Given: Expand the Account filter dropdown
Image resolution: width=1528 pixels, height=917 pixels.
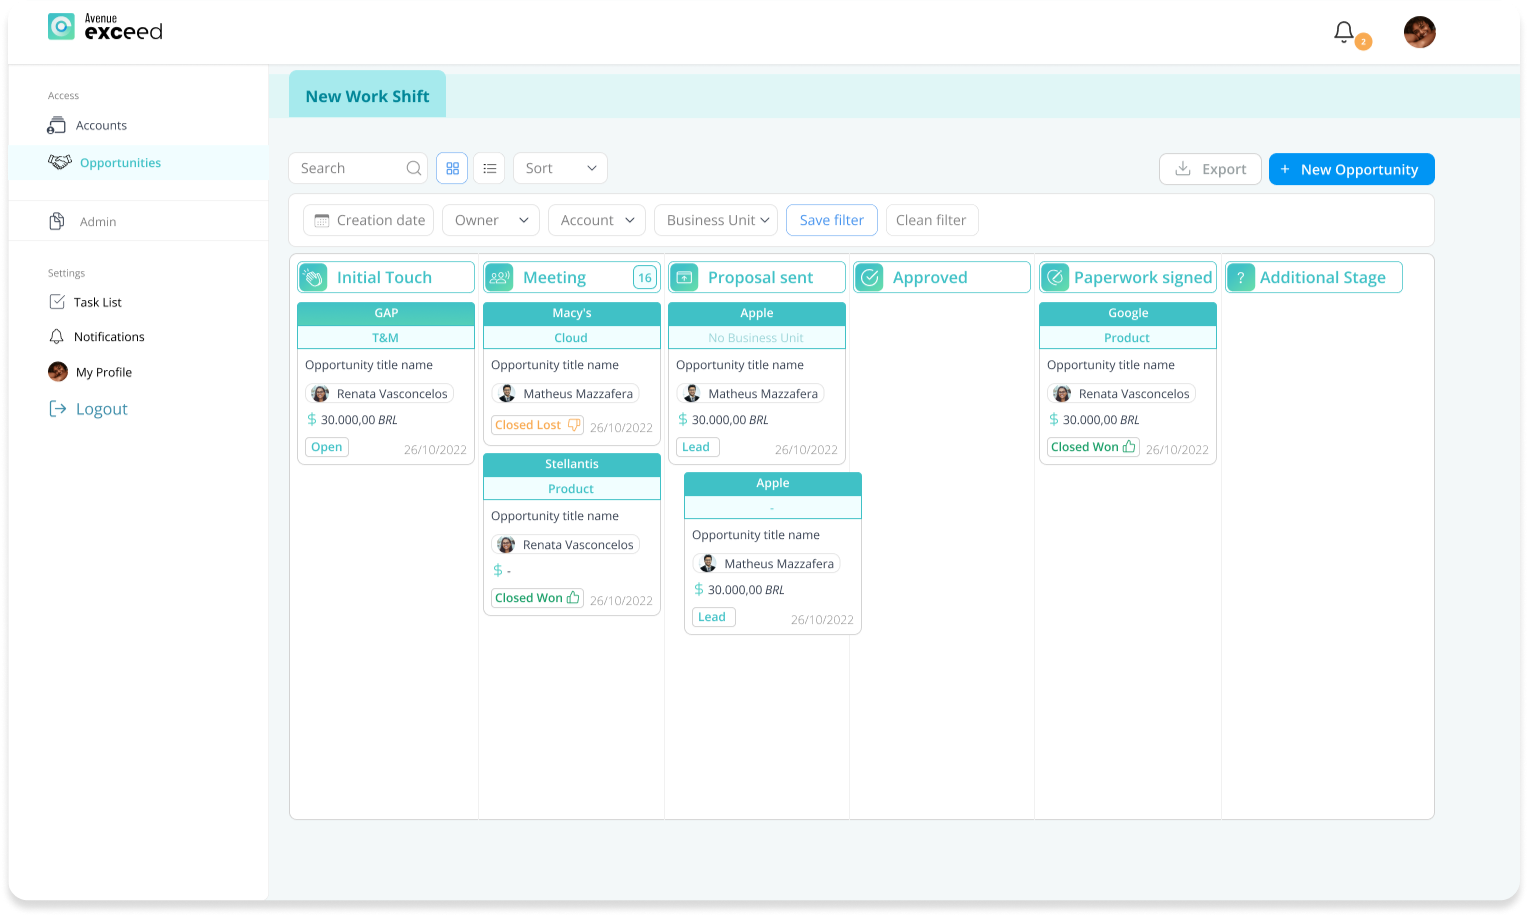Looking at the screenshot, I should 597,220.
